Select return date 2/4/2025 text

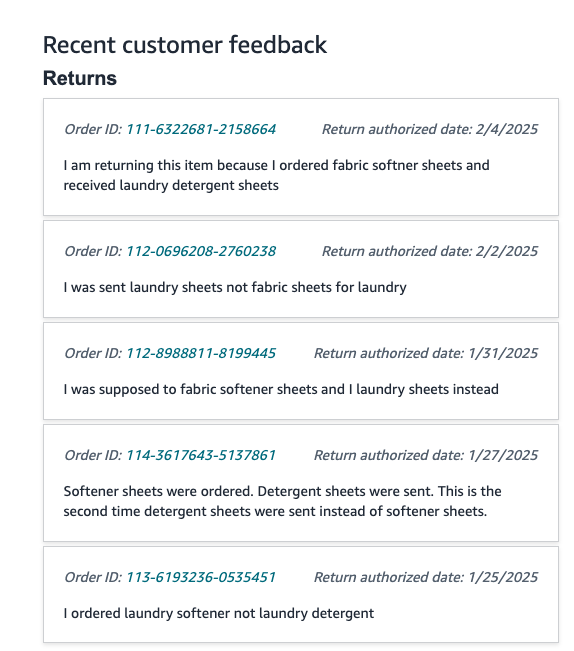coord(507,129)
